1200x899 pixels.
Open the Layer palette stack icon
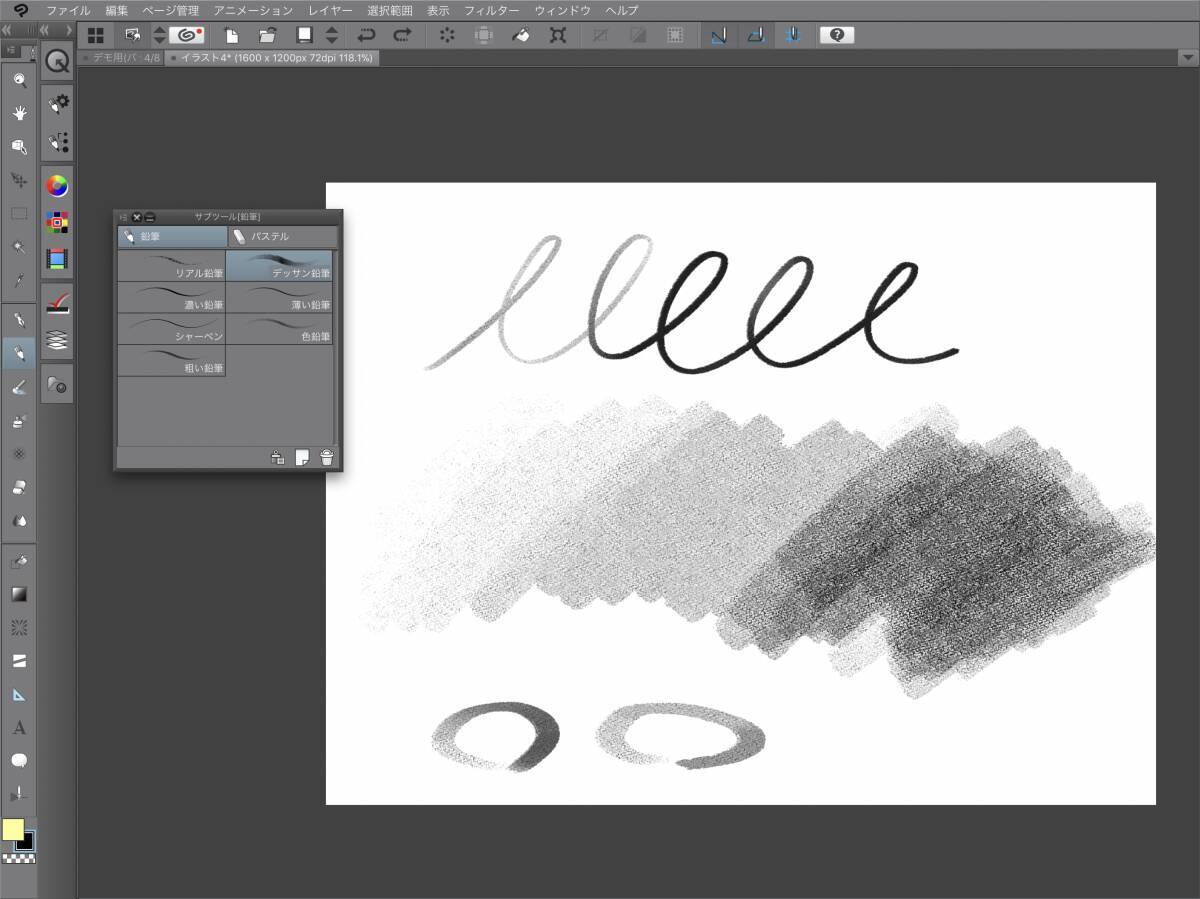58,342
